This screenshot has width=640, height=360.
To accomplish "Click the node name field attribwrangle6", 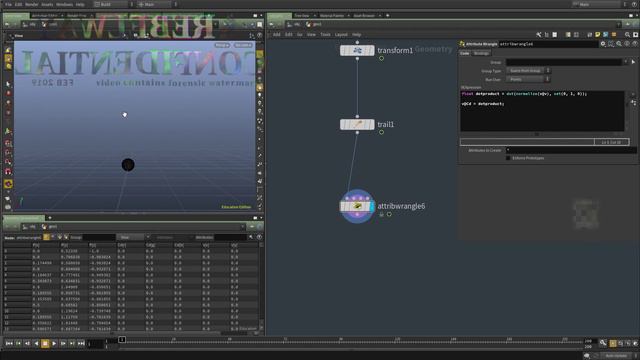I will click(x=549, y=44).
